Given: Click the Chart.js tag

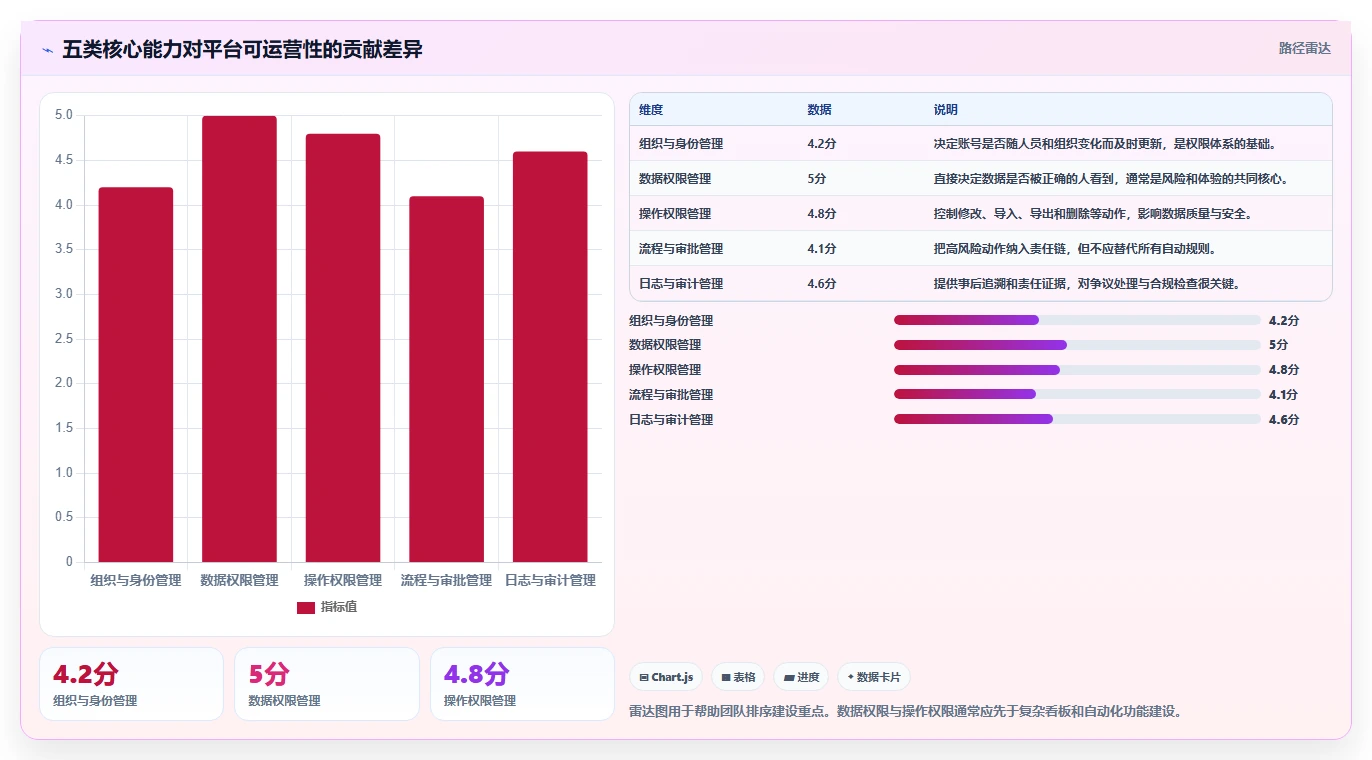Looking at the screenshot, I should pos(666,677).
